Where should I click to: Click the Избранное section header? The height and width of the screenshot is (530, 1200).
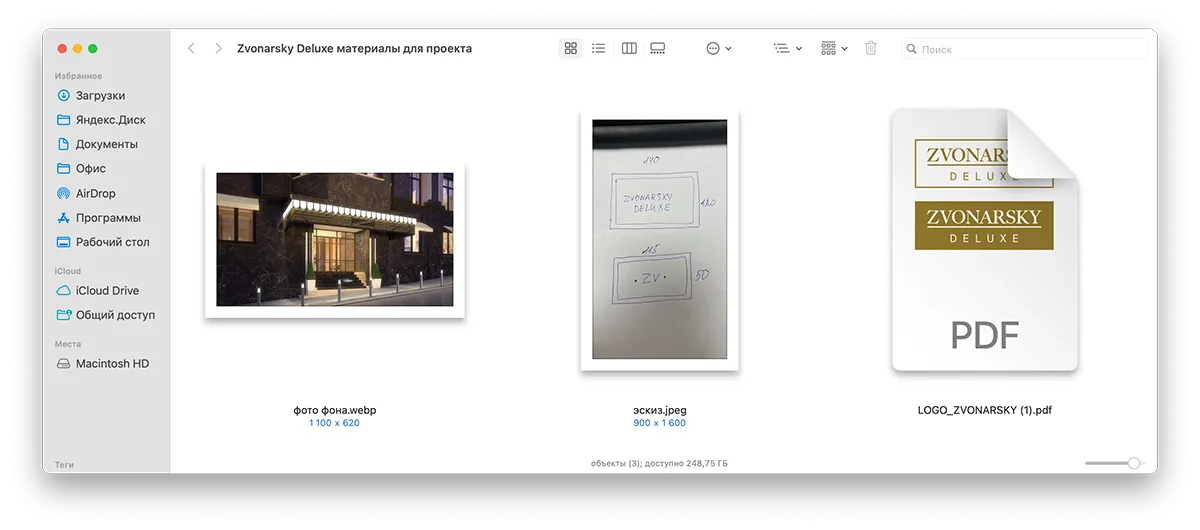tap(78, 76)
